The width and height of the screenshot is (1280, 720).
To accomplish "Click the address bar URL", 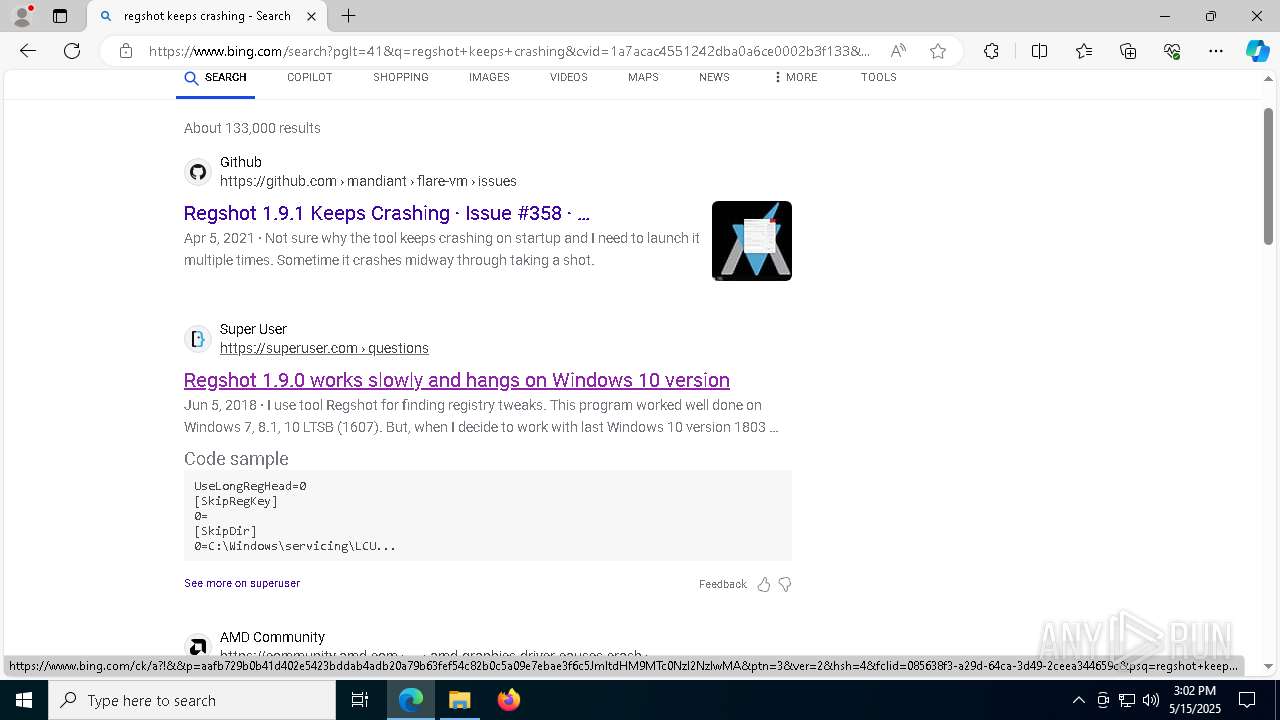I will (510, 51).
